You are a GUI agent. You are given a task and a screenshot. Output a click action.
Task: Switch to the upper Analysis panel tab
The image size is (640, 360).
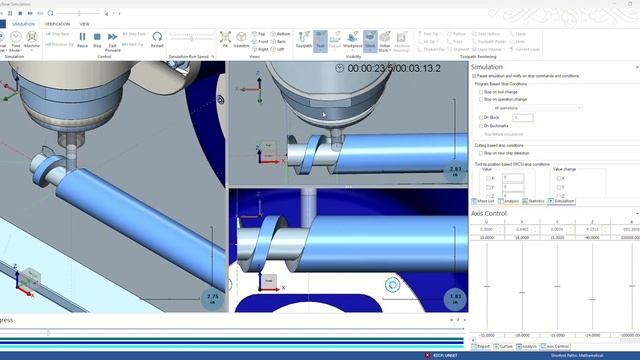click(x=508, y=201)
